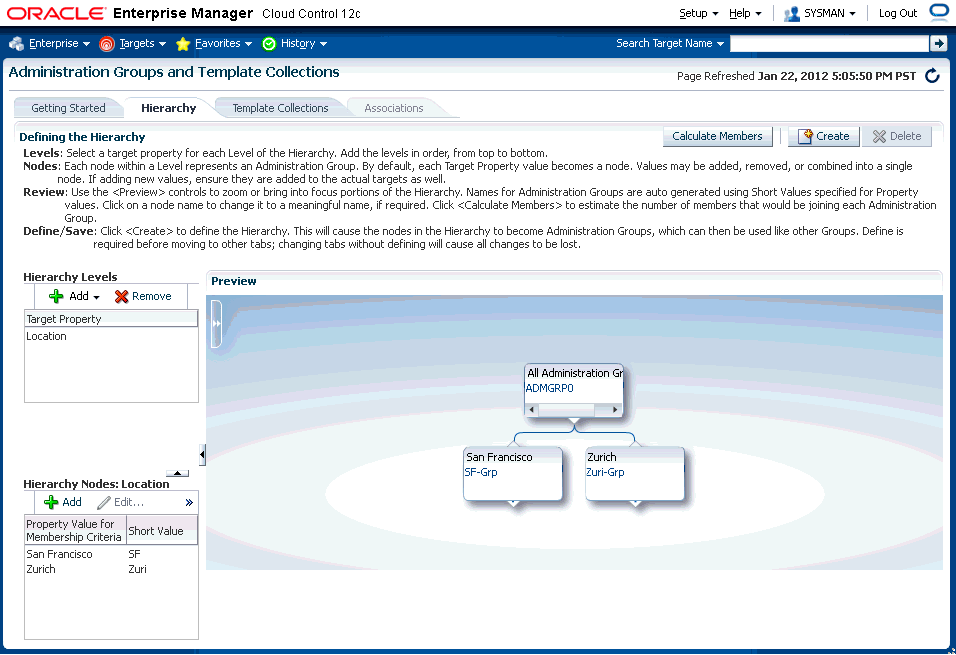Click right scroll arrow in ADMGRP0 node

(615, 410)
